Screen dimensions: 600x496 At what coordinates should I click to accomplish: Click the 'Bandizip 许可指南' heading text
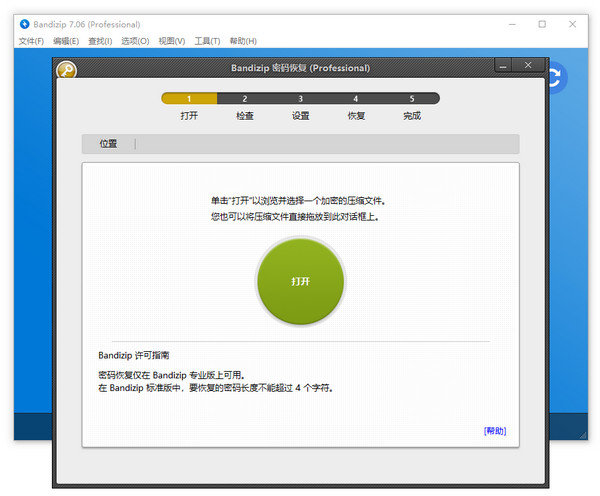(x=134, y=356)
